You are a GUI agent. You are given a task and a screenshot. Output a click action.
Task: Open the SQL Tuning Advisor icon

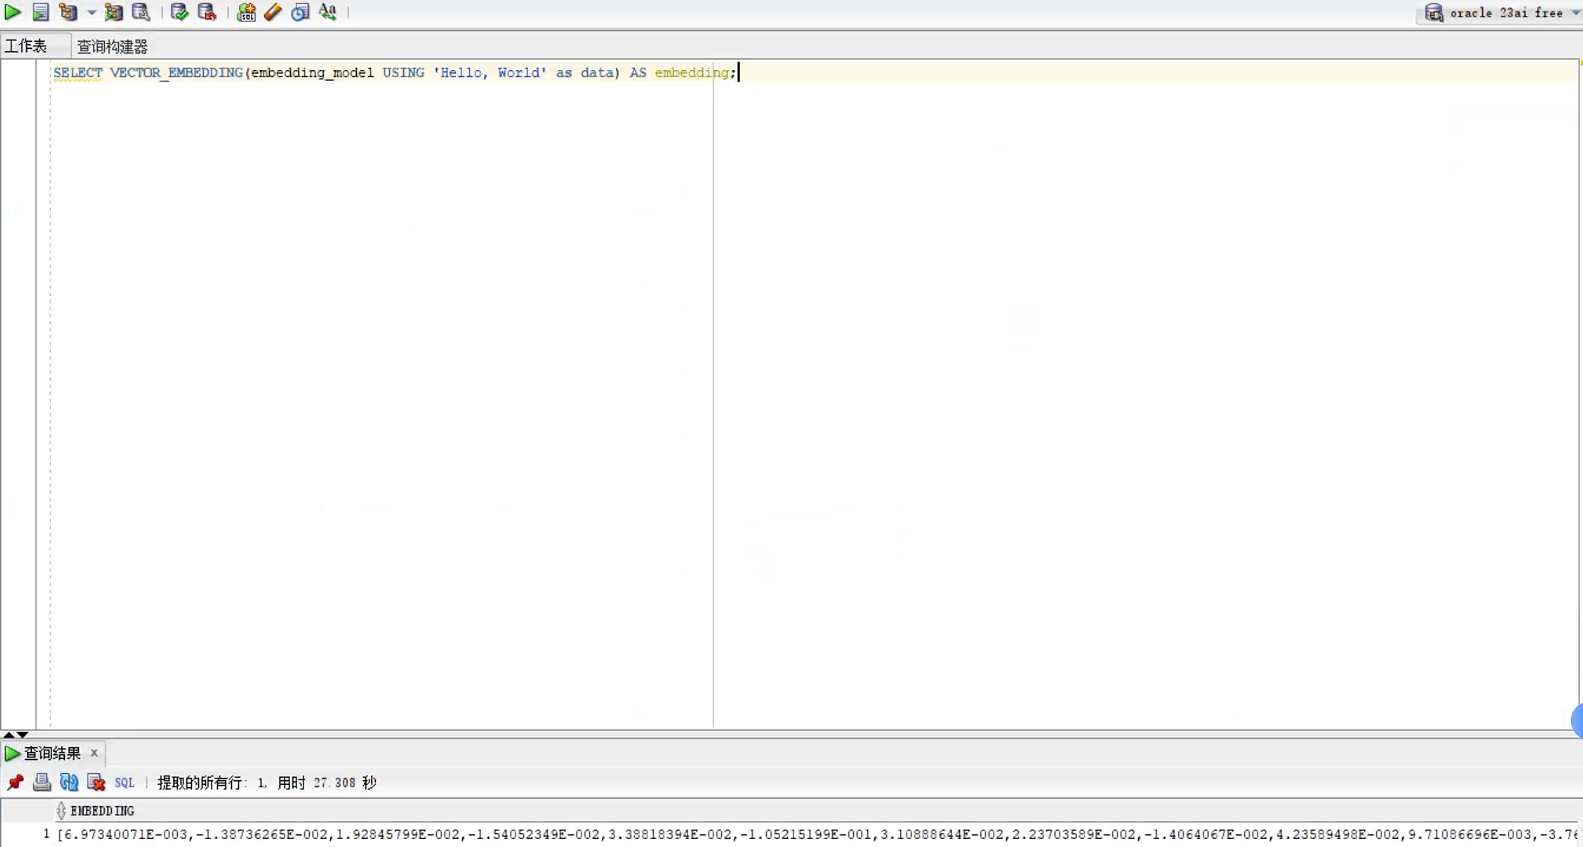pyautogui.click(x=141, y=12)
